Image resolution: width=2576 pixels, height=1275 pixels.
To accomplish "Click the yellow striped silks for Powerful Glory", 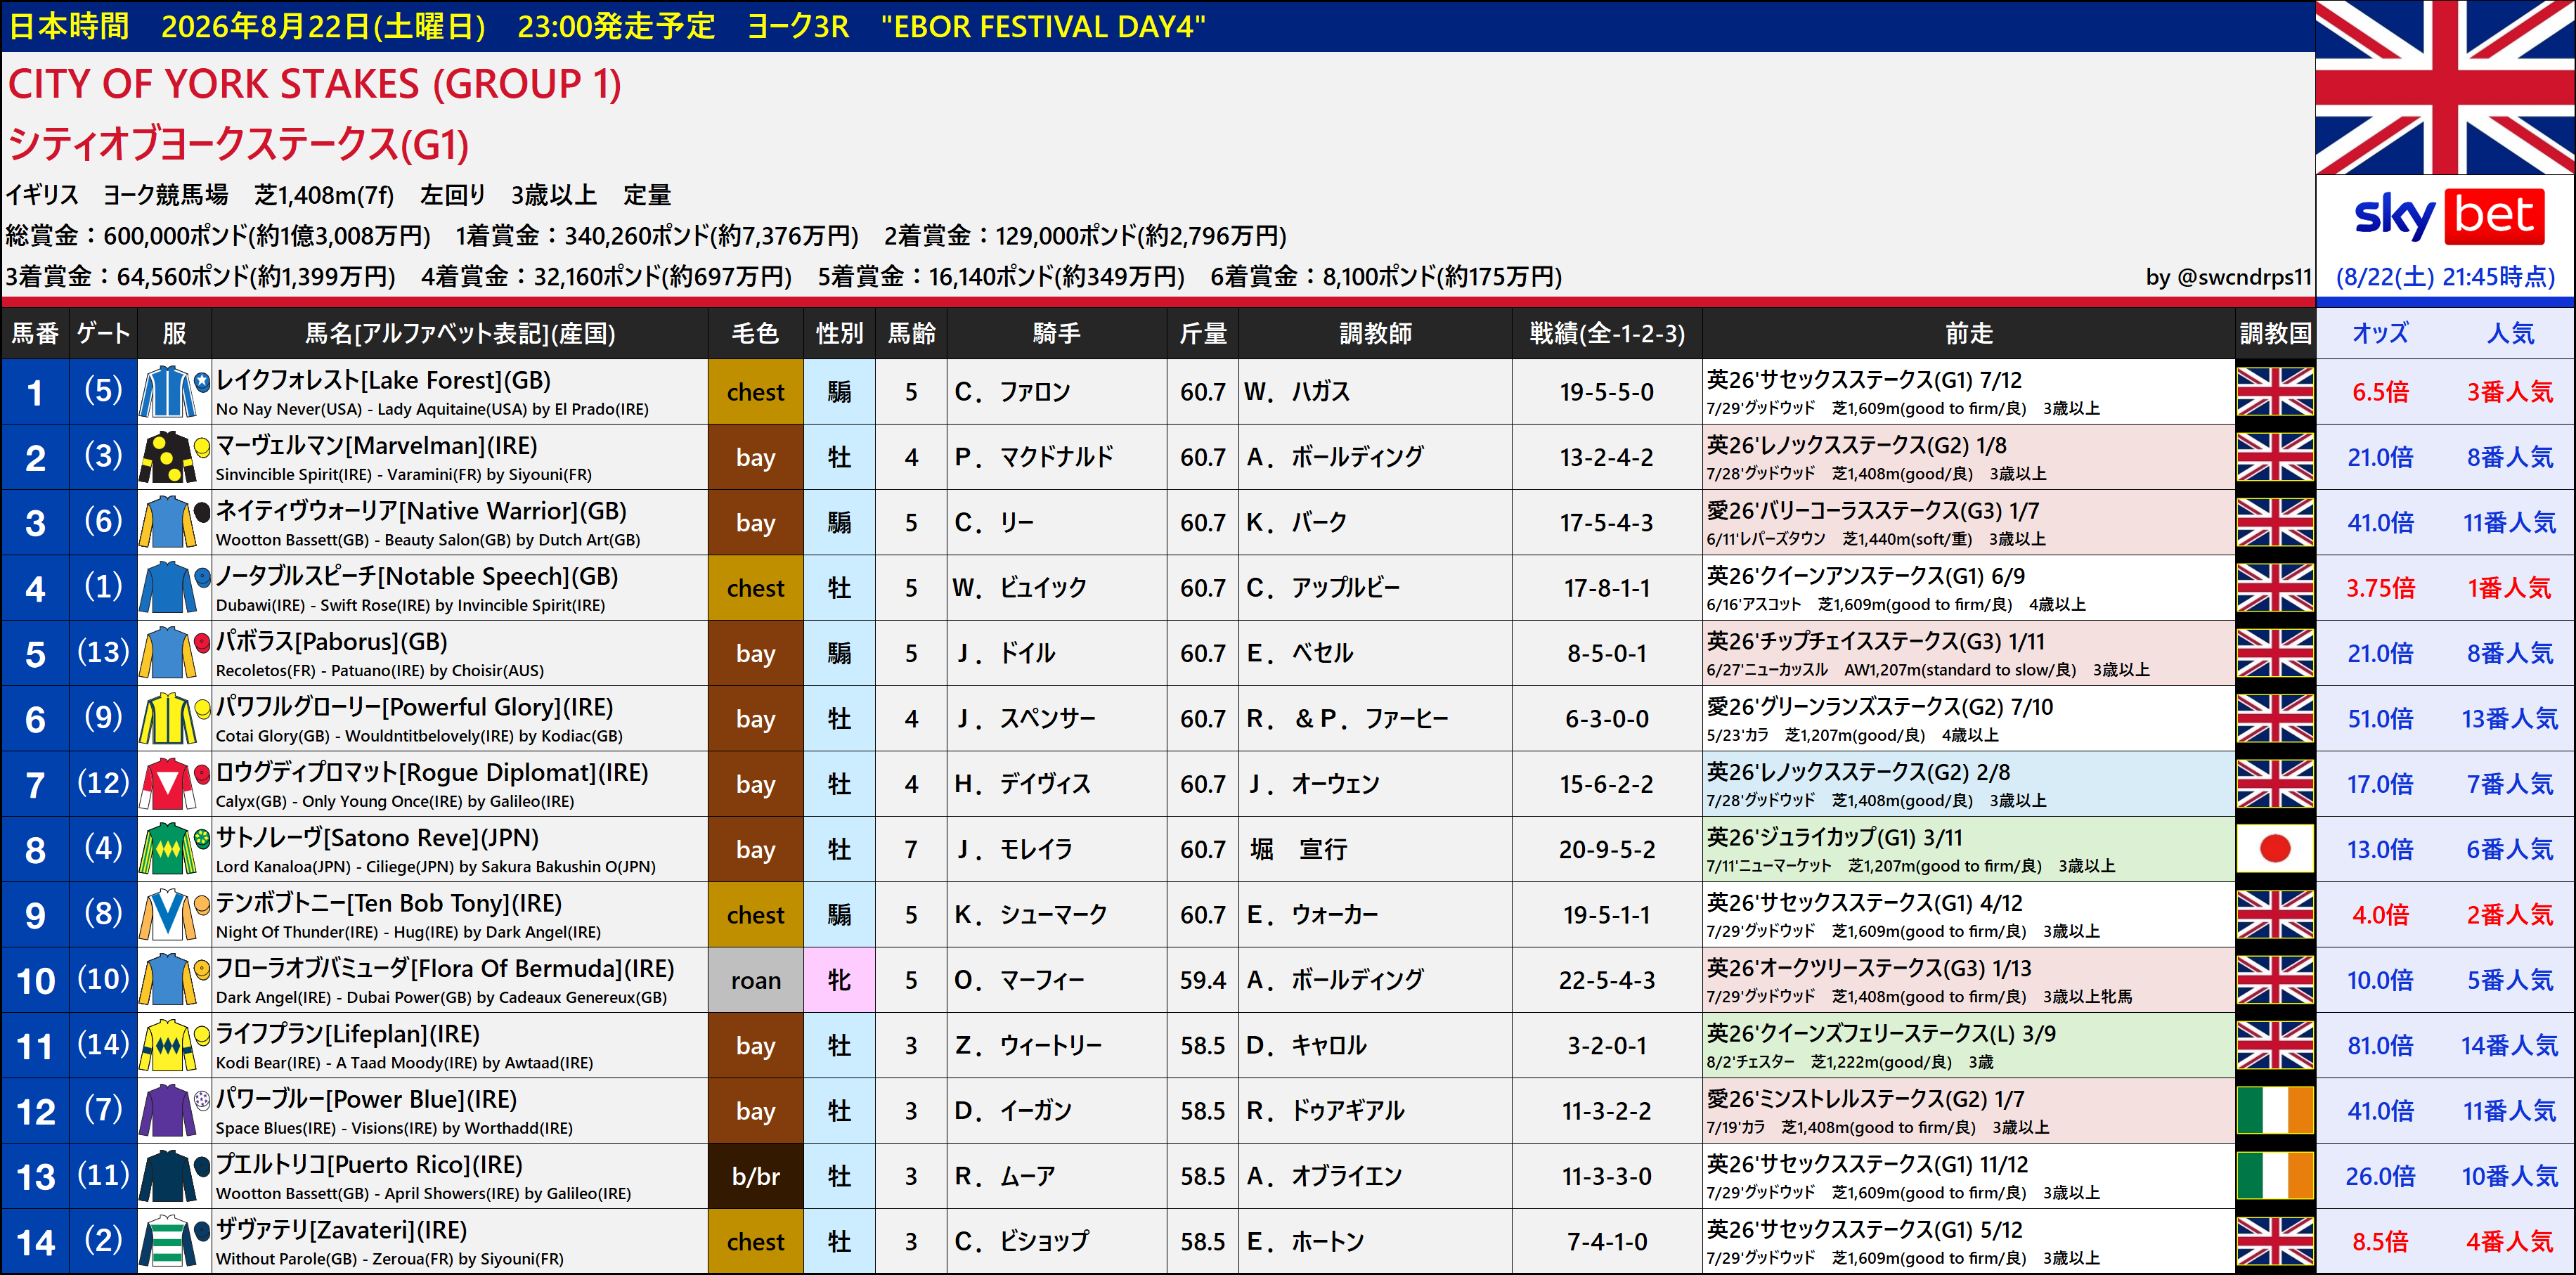I will (x=174, y=718).
